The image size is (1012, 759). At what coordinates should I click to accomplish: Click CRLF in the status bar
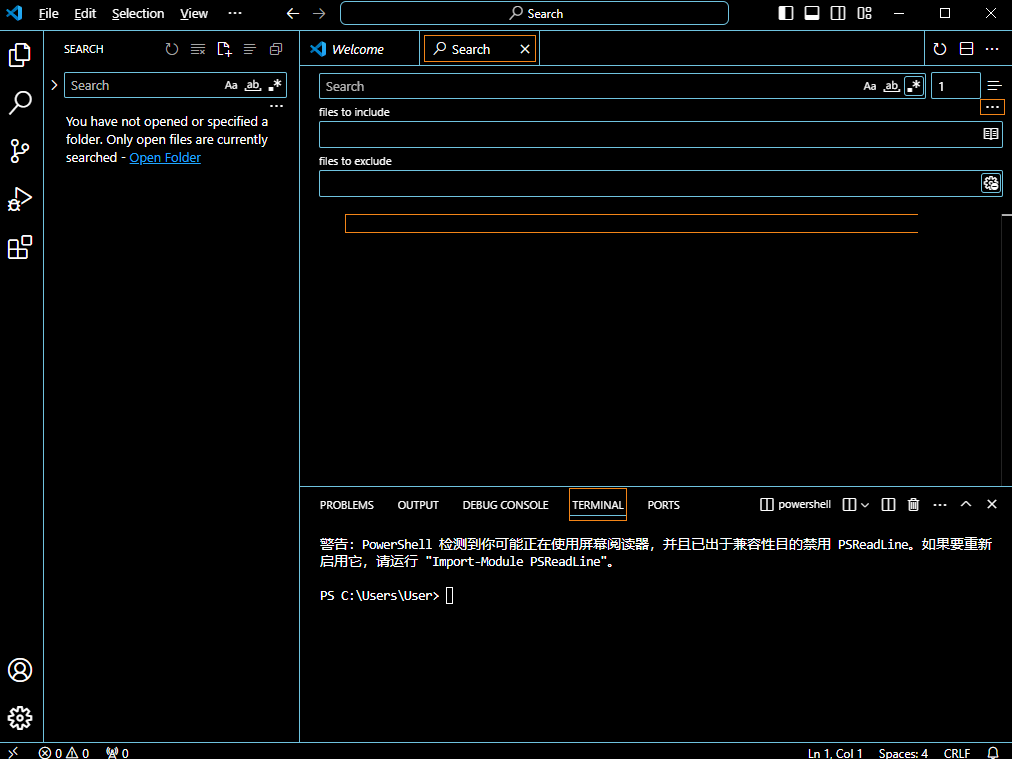point(956,753)
